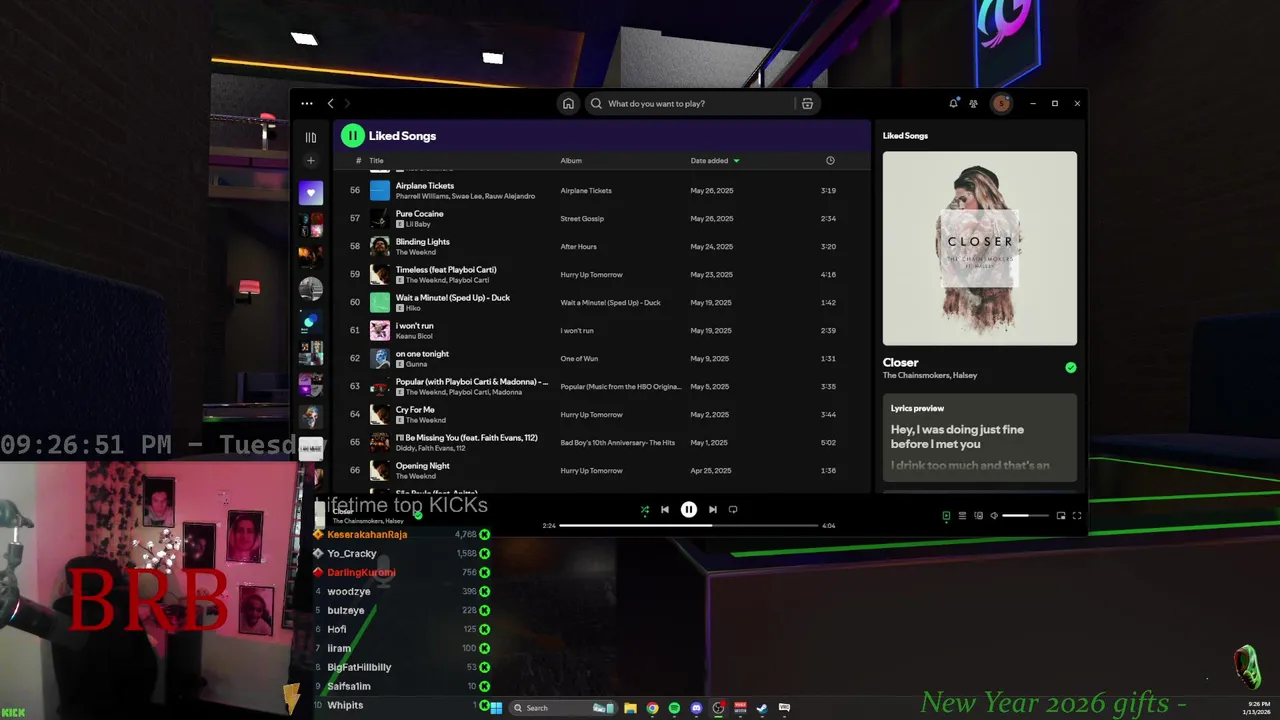Open the Gunna artist link
1280x720 pixels.
416,364
